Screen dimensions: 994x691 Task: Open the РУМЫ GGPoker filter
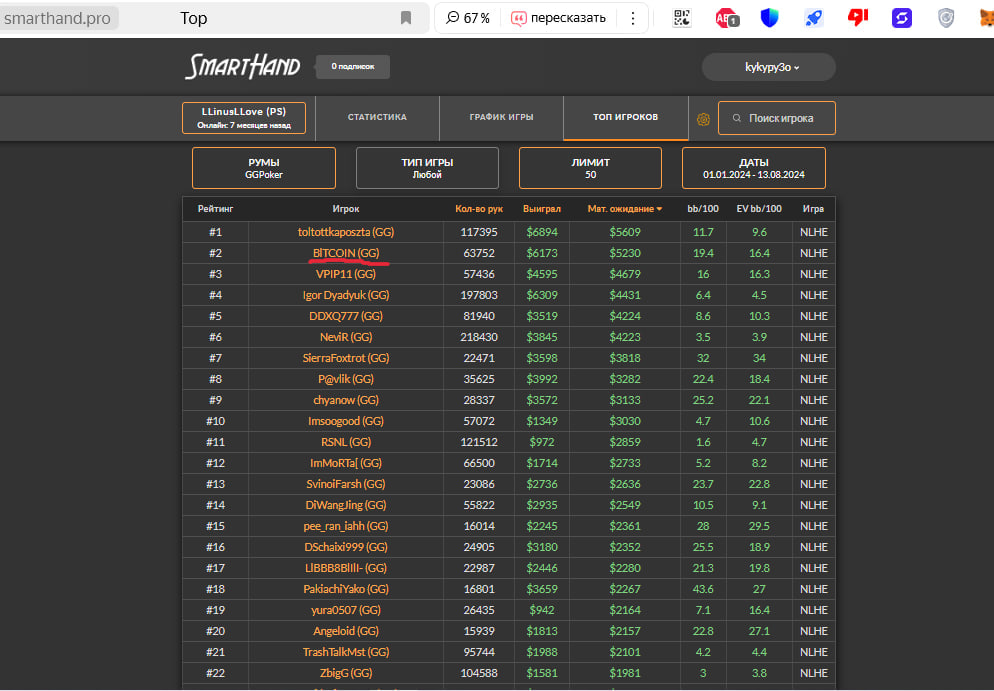tap(264, 168)
